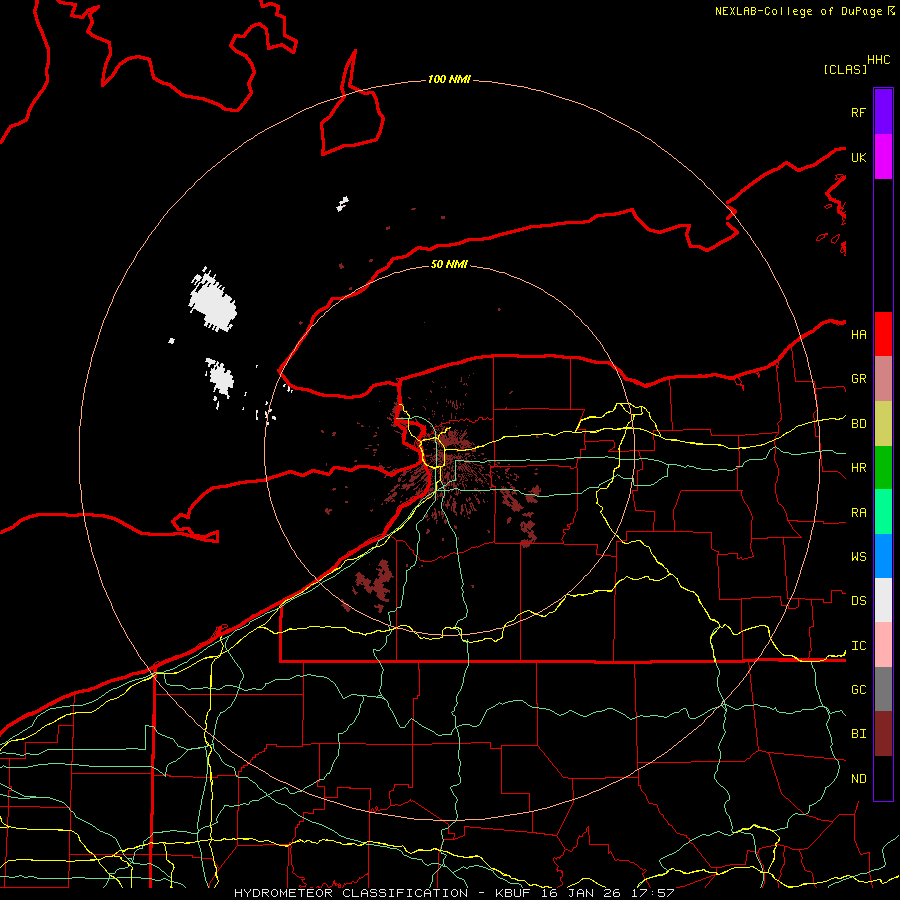Click the HR heavy rain green swatch
Image resolution: width=900 pixels, height=900 pixels.
coord(883,468)
